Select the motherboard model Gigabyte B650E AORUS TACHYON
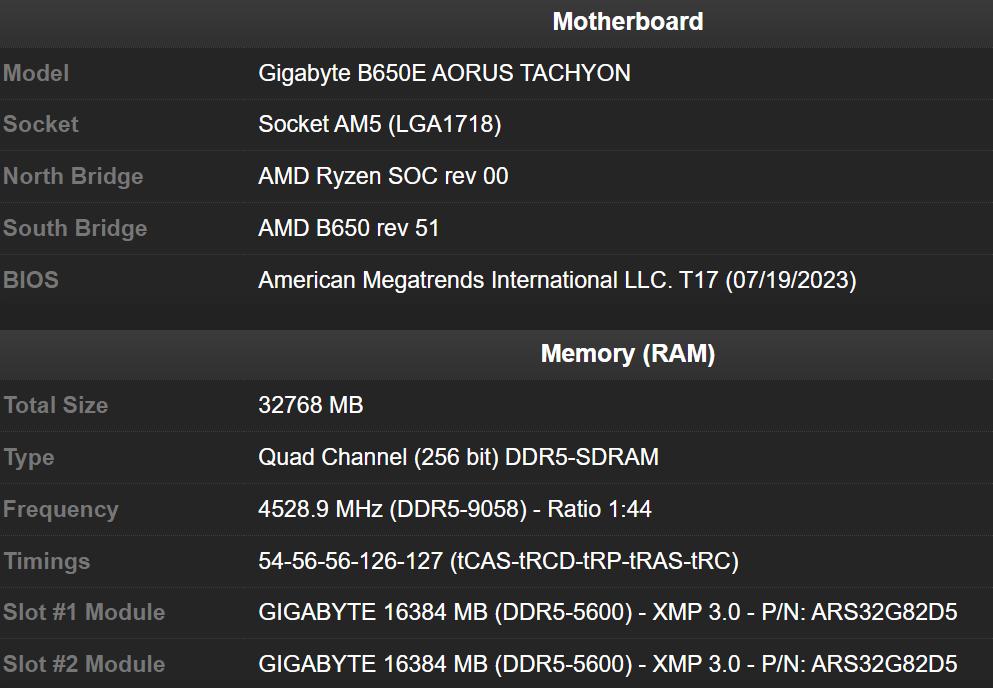Image resolution: width=993 pixels, height=688 pixels. coord(444,73)
